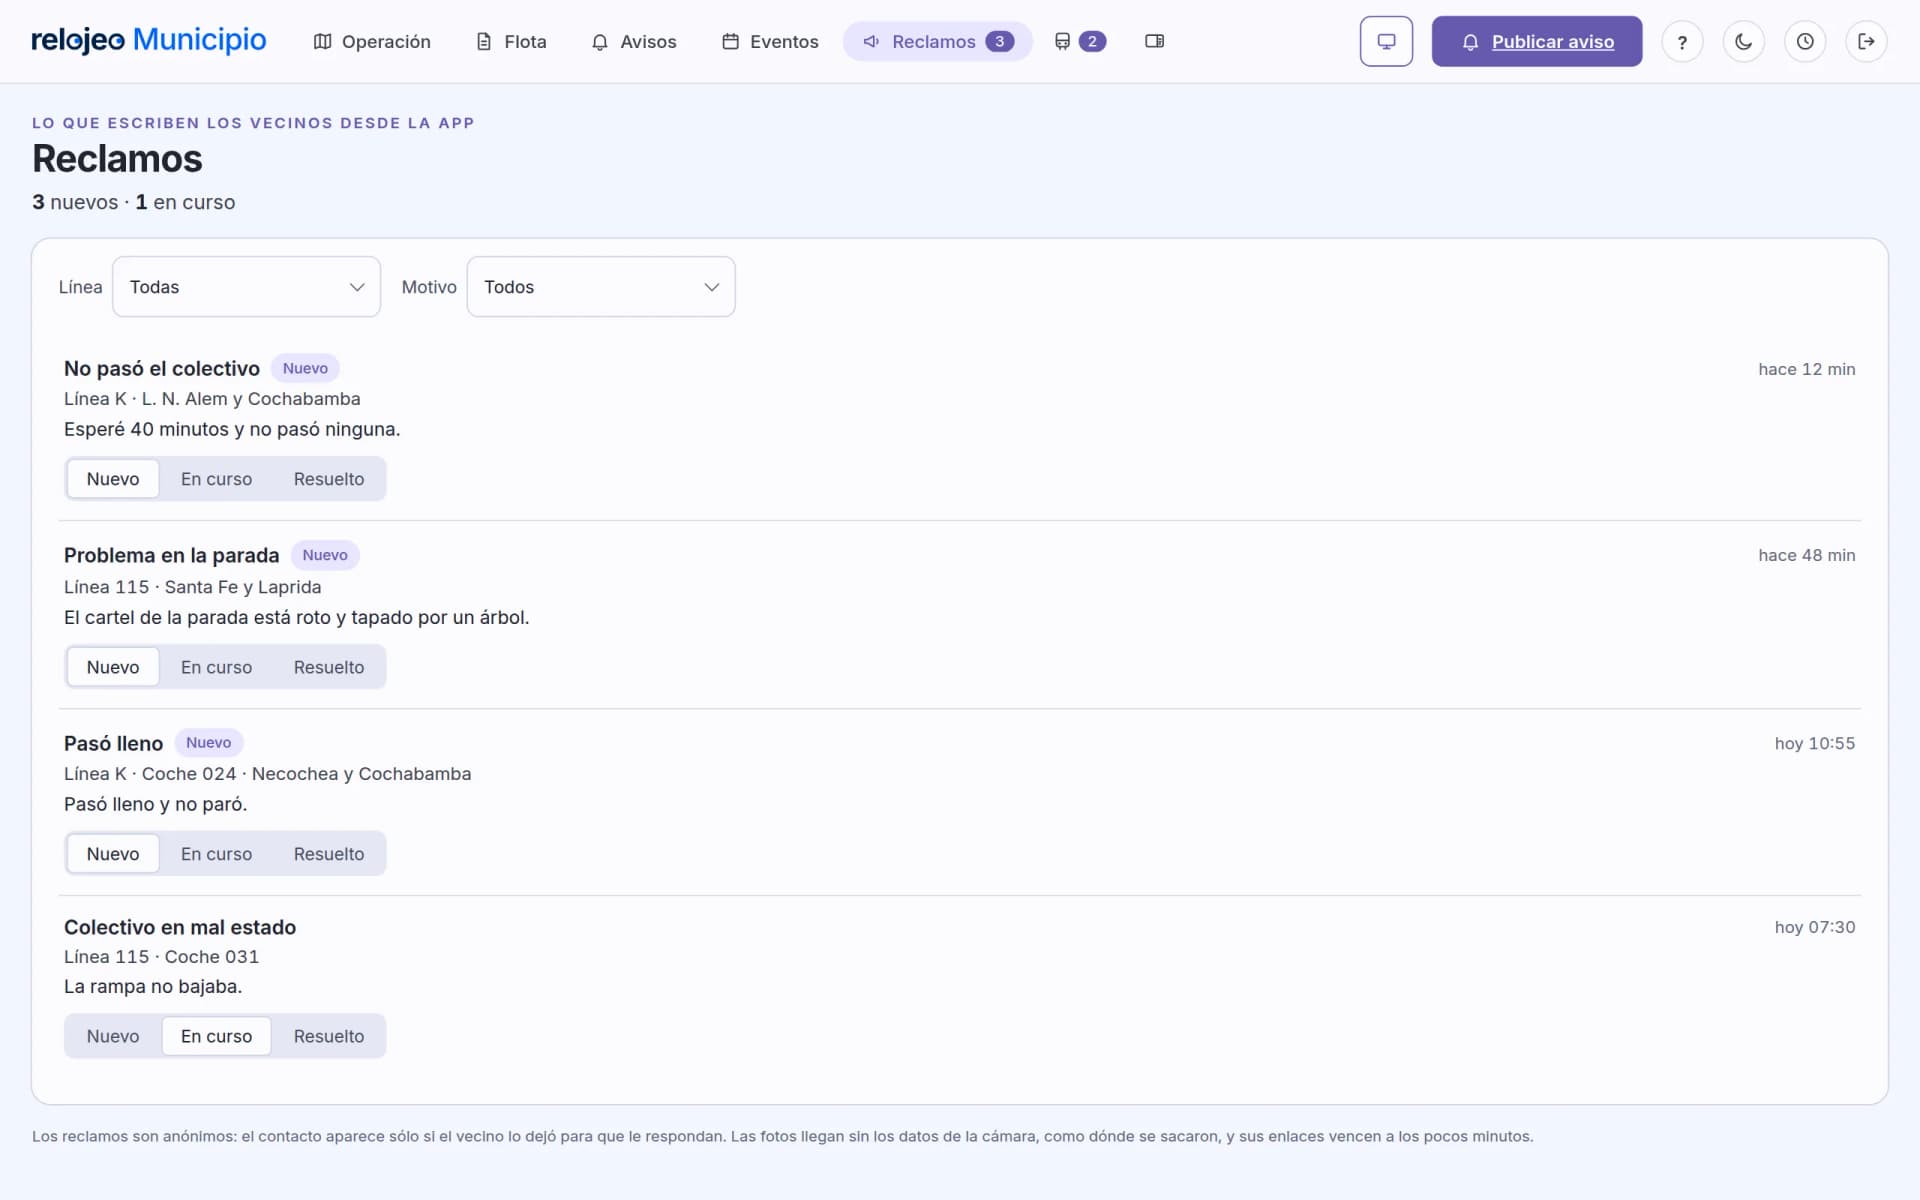This screenshot has height=1200, width=1920.
Task: Log out using the exit icon
Action: click(x=1866, y=42)
